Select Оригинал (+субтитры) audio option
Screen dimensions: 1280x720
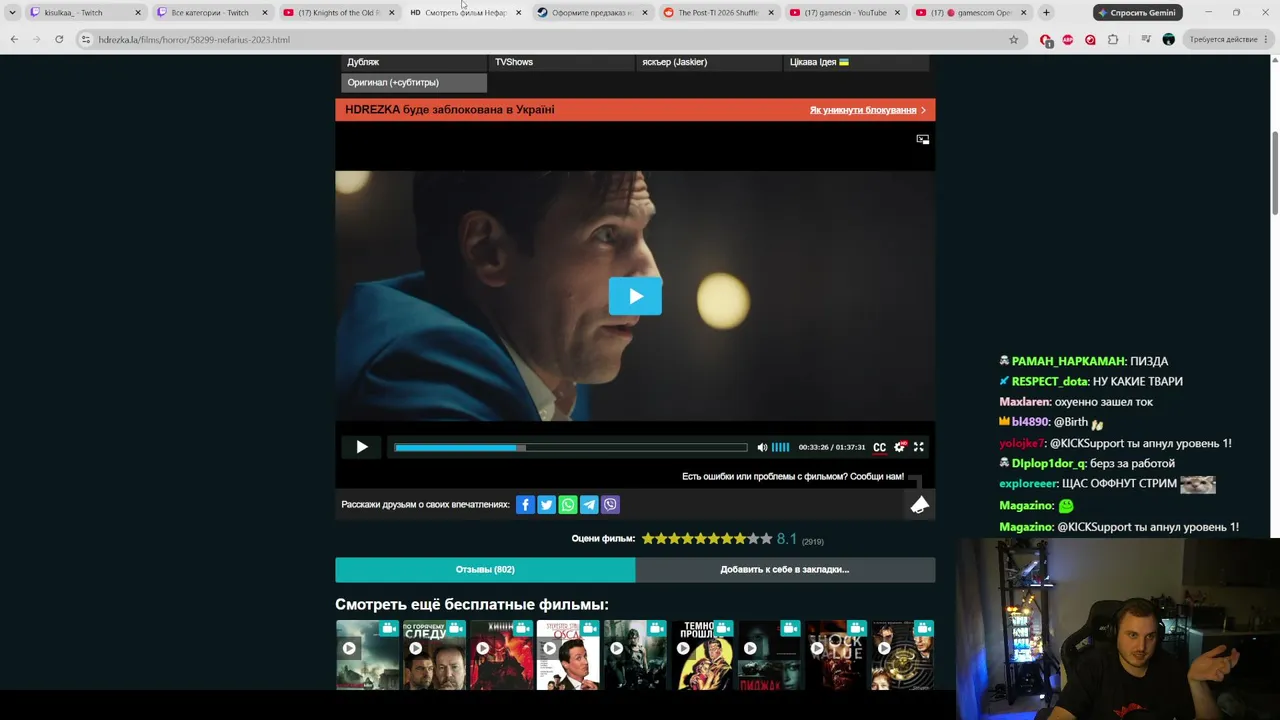coord(414,83)
